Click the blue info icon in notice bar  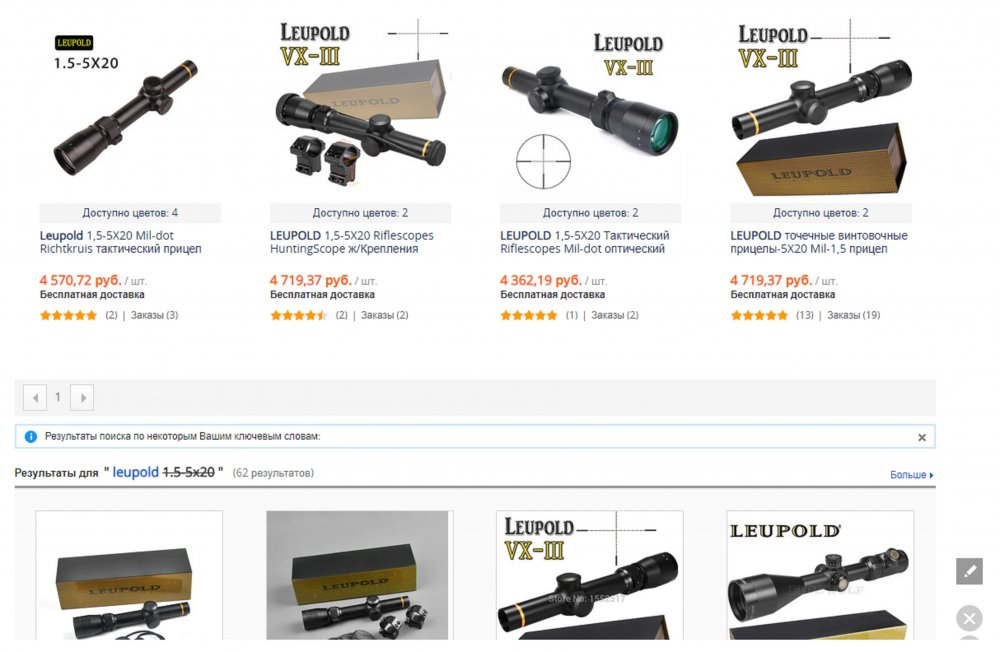click(x=30, y=436)
